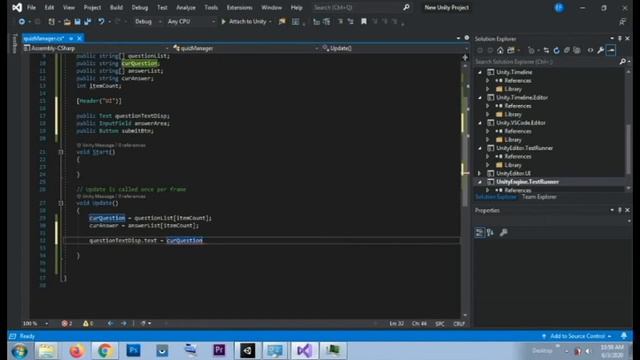Image resolution: width=640 pixels, height=360 pixels.
Task: Open the Assembly-CSharp project dropdown
Action: [97, 48]
